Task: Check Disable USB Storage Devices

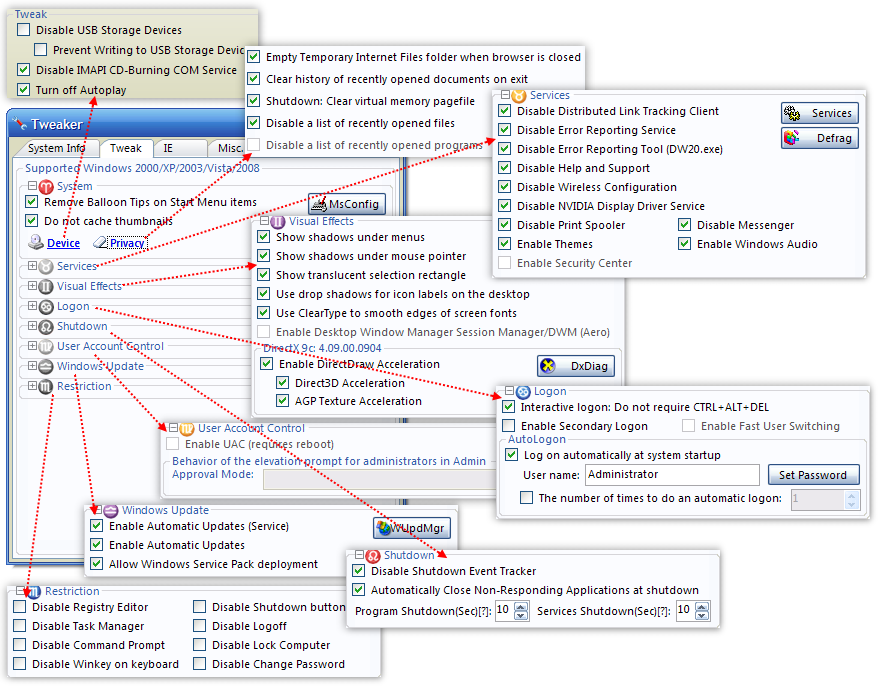Action: click(23, 30)
